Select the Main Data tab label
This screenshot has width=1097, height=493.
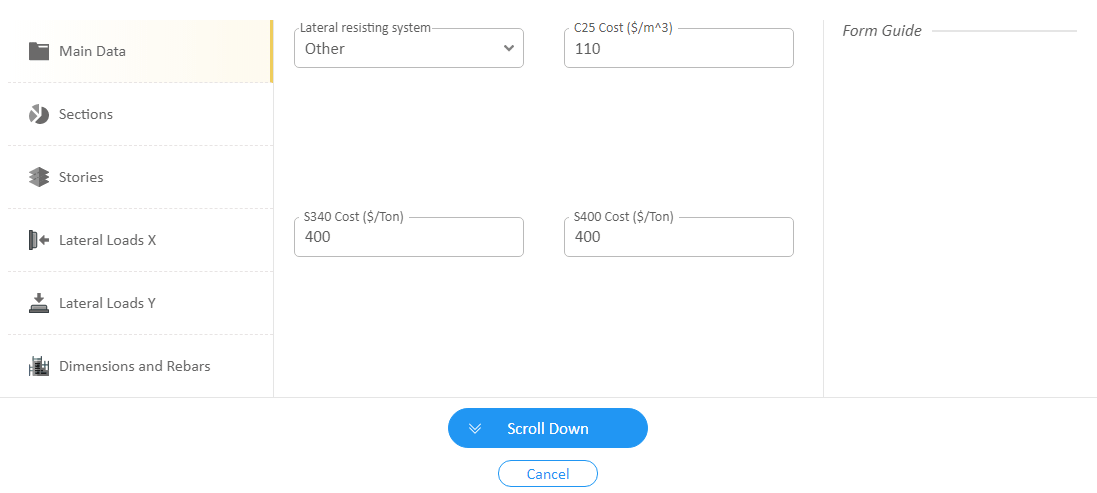pos(92,51)
